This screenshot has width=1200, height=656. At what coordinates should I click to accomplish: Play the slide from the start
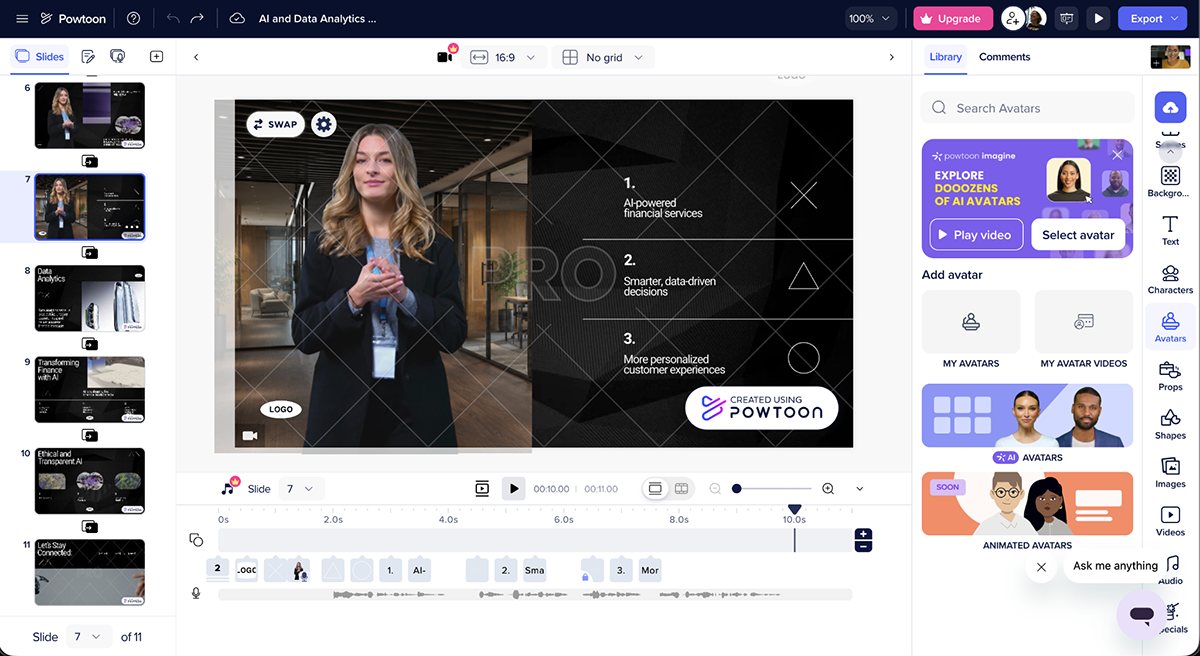point(482,489)
